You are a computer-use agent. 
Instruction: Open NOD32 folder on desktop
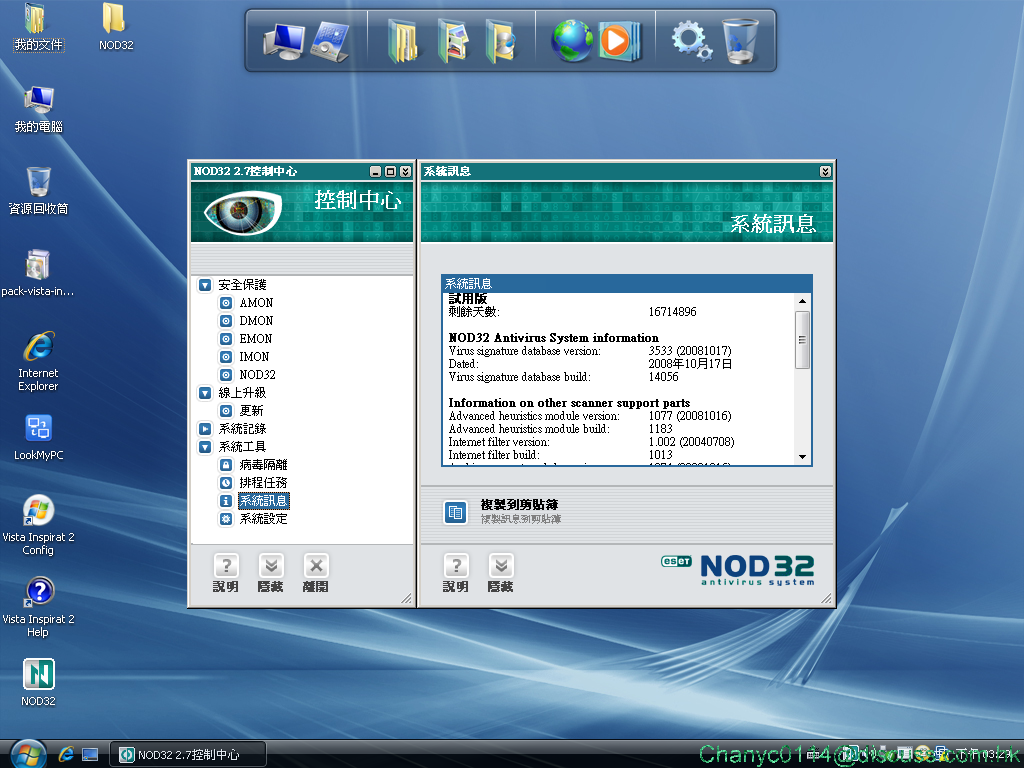point(116,27)
